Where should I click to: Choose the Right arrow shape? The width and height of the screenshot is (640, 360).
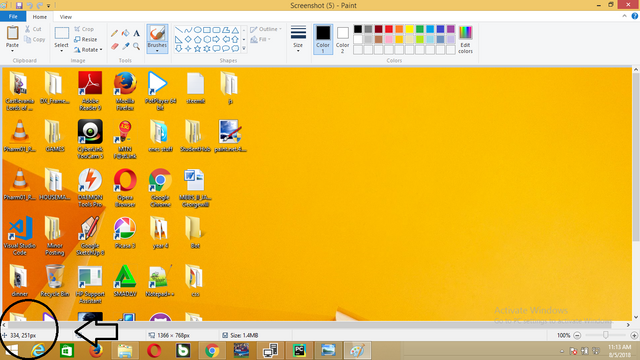point(216,40)
